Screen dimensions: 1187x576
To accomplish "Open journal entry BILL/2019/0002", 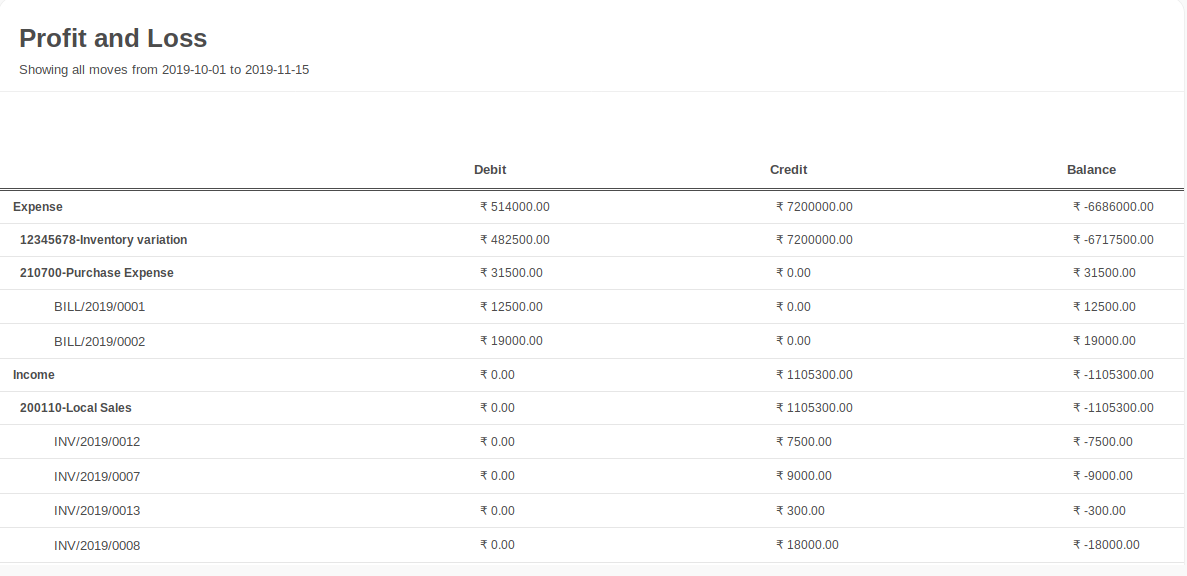I will (x=99, y=342).
